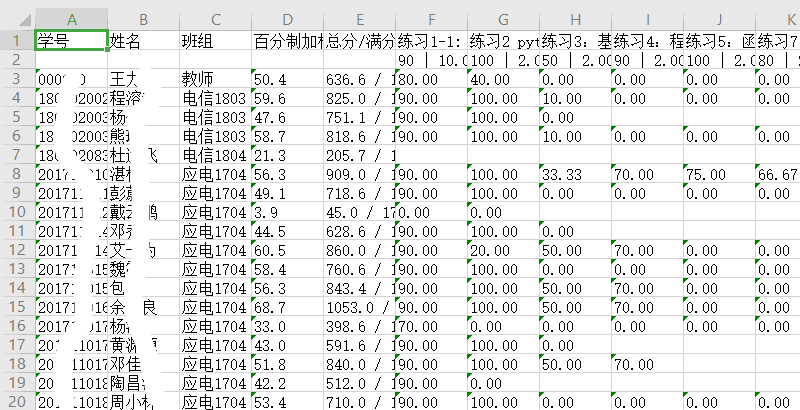The width and height of the screenshot is (800, 410).
Task: Click the total cell 751.1 /
Action: [359, 117]
